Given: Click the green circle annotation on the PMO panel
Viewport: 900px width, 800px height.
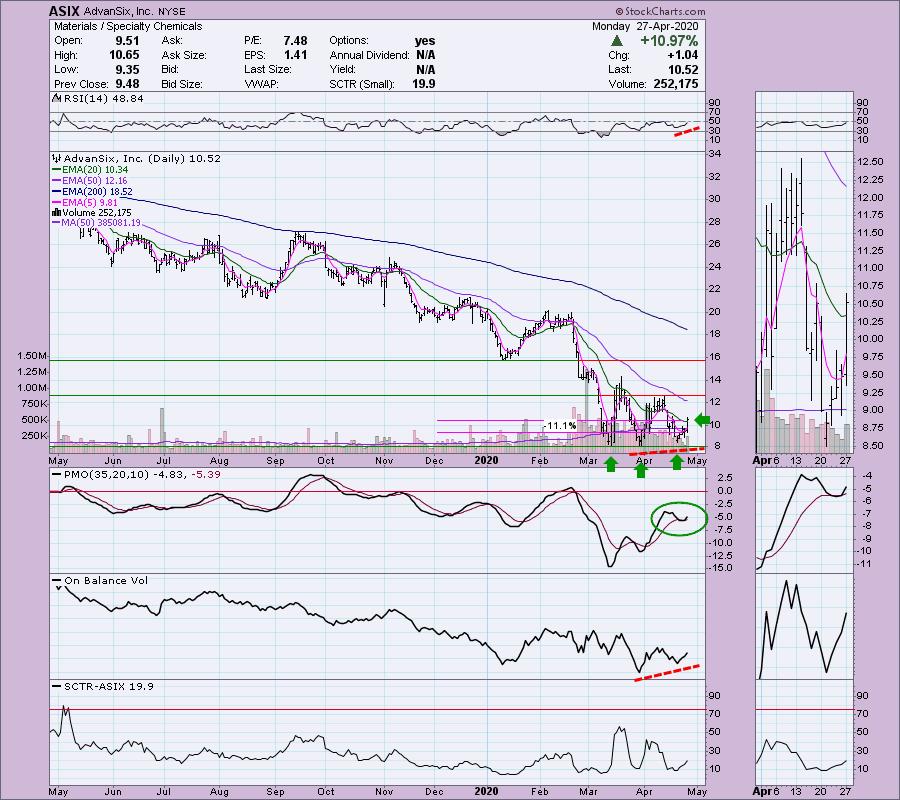Looking at the screenshot, I should click(679, 517).
